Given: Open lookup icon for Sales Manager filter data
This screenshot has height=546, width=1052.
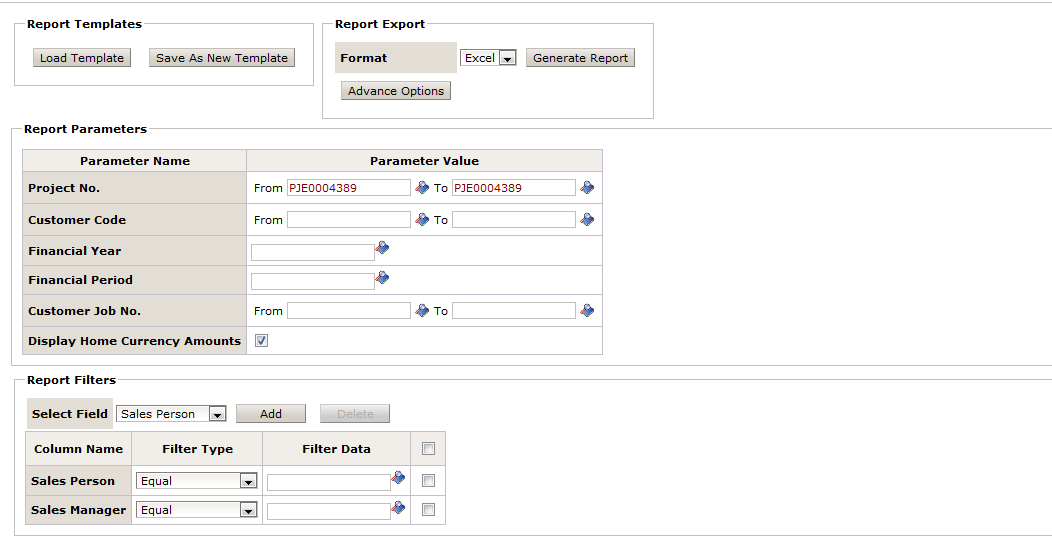Looking at the screenshot, I should tap(399, 507).
